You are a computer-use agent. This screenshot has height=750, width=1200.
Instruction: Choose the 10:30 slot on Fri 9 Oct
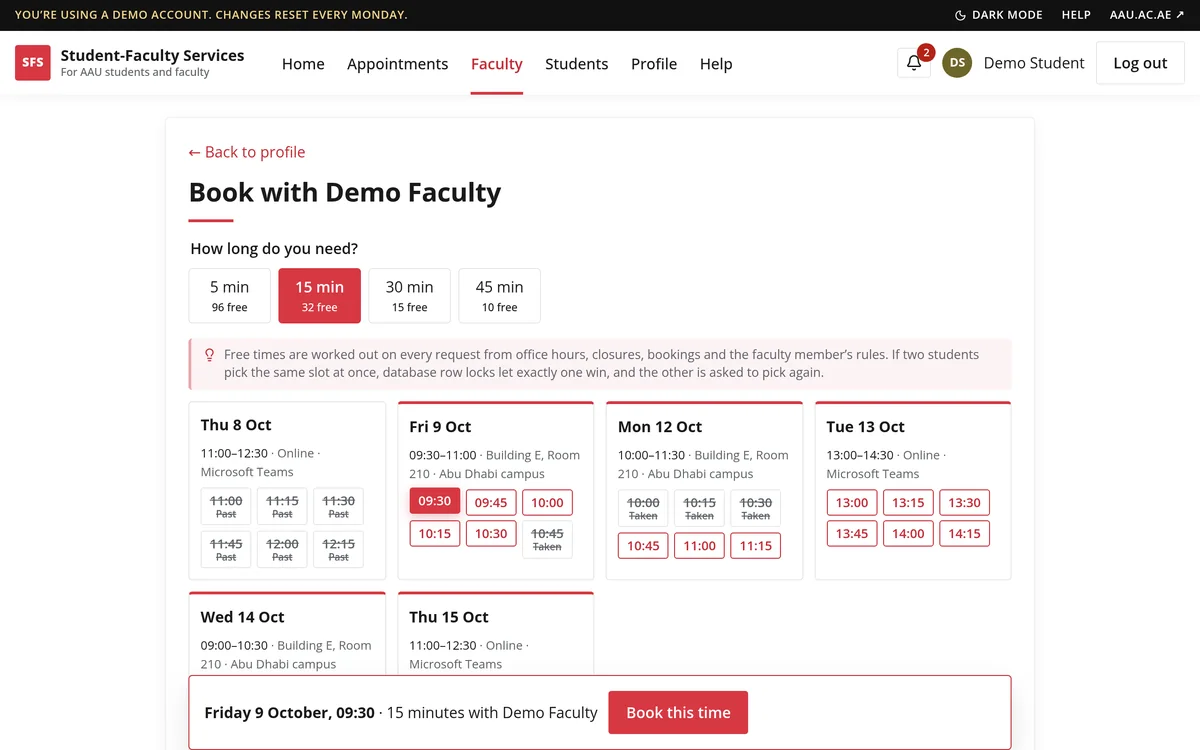click(491, 533)
